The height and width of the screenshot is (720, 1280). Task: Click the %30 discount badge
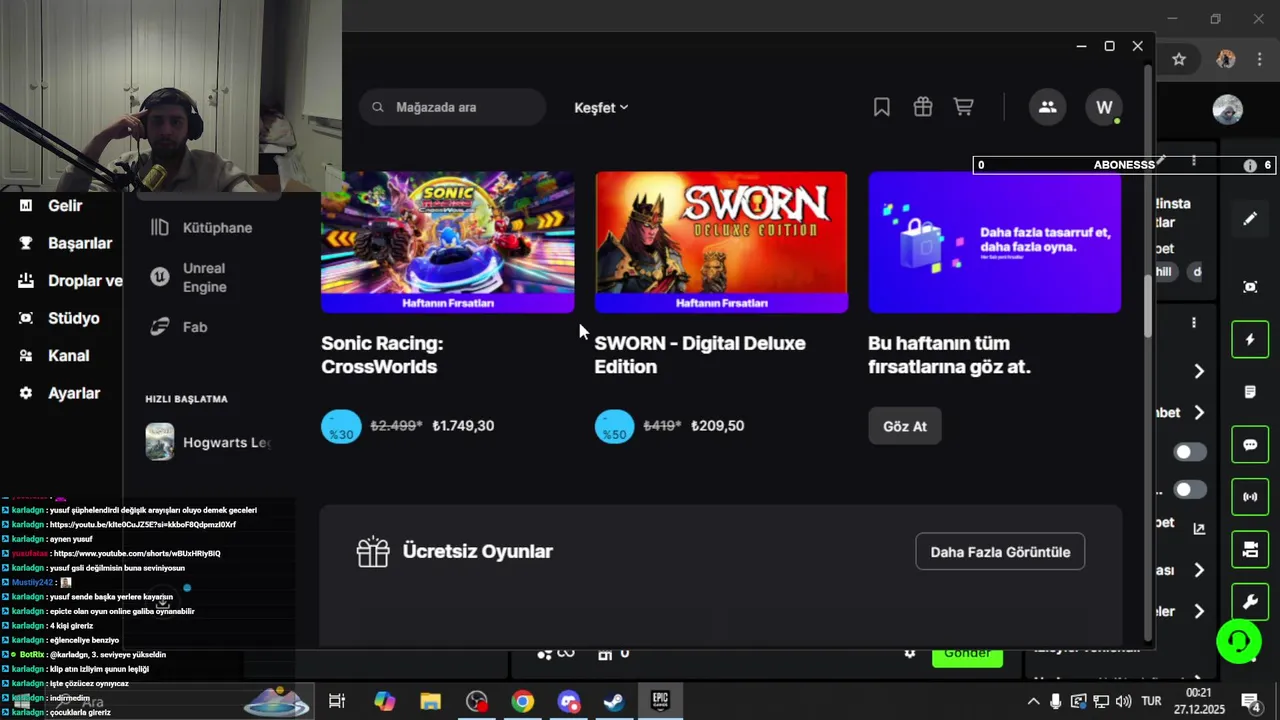pos(341,426)
